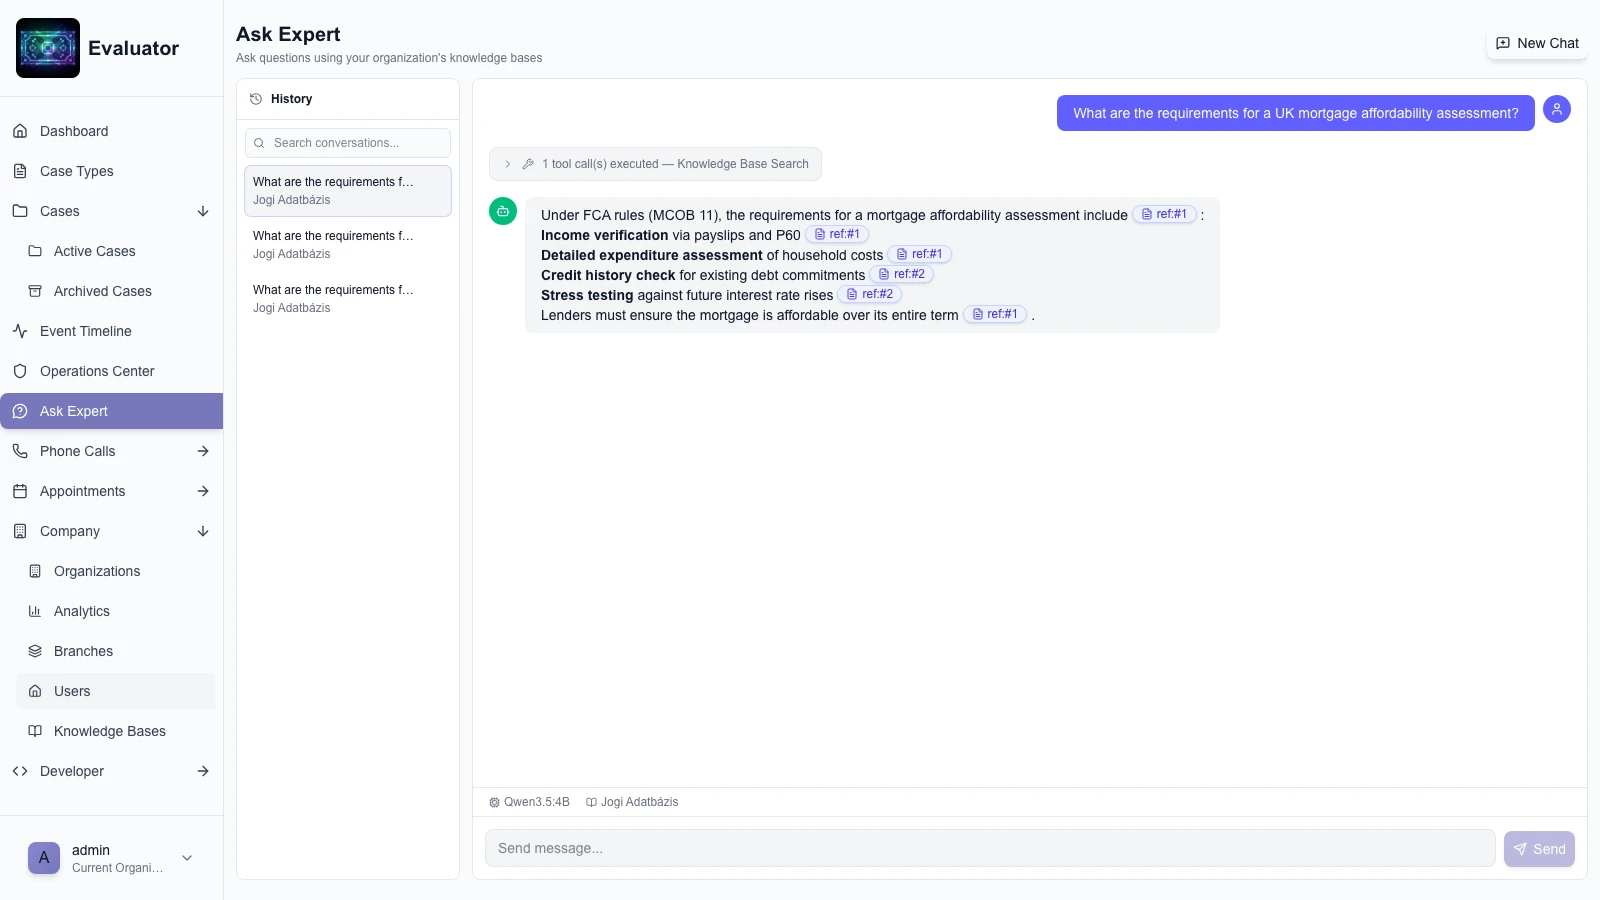Click the History clock icon
Viewport: 1600px width, 900px height.
click(256, 99)
